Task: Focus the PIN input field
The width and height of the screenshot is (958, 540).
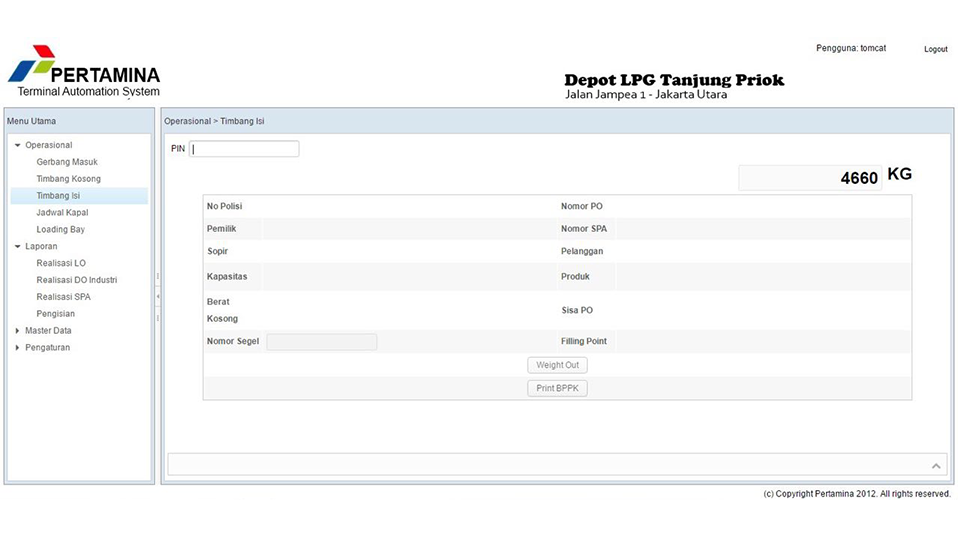Action: tap(244, 149)
